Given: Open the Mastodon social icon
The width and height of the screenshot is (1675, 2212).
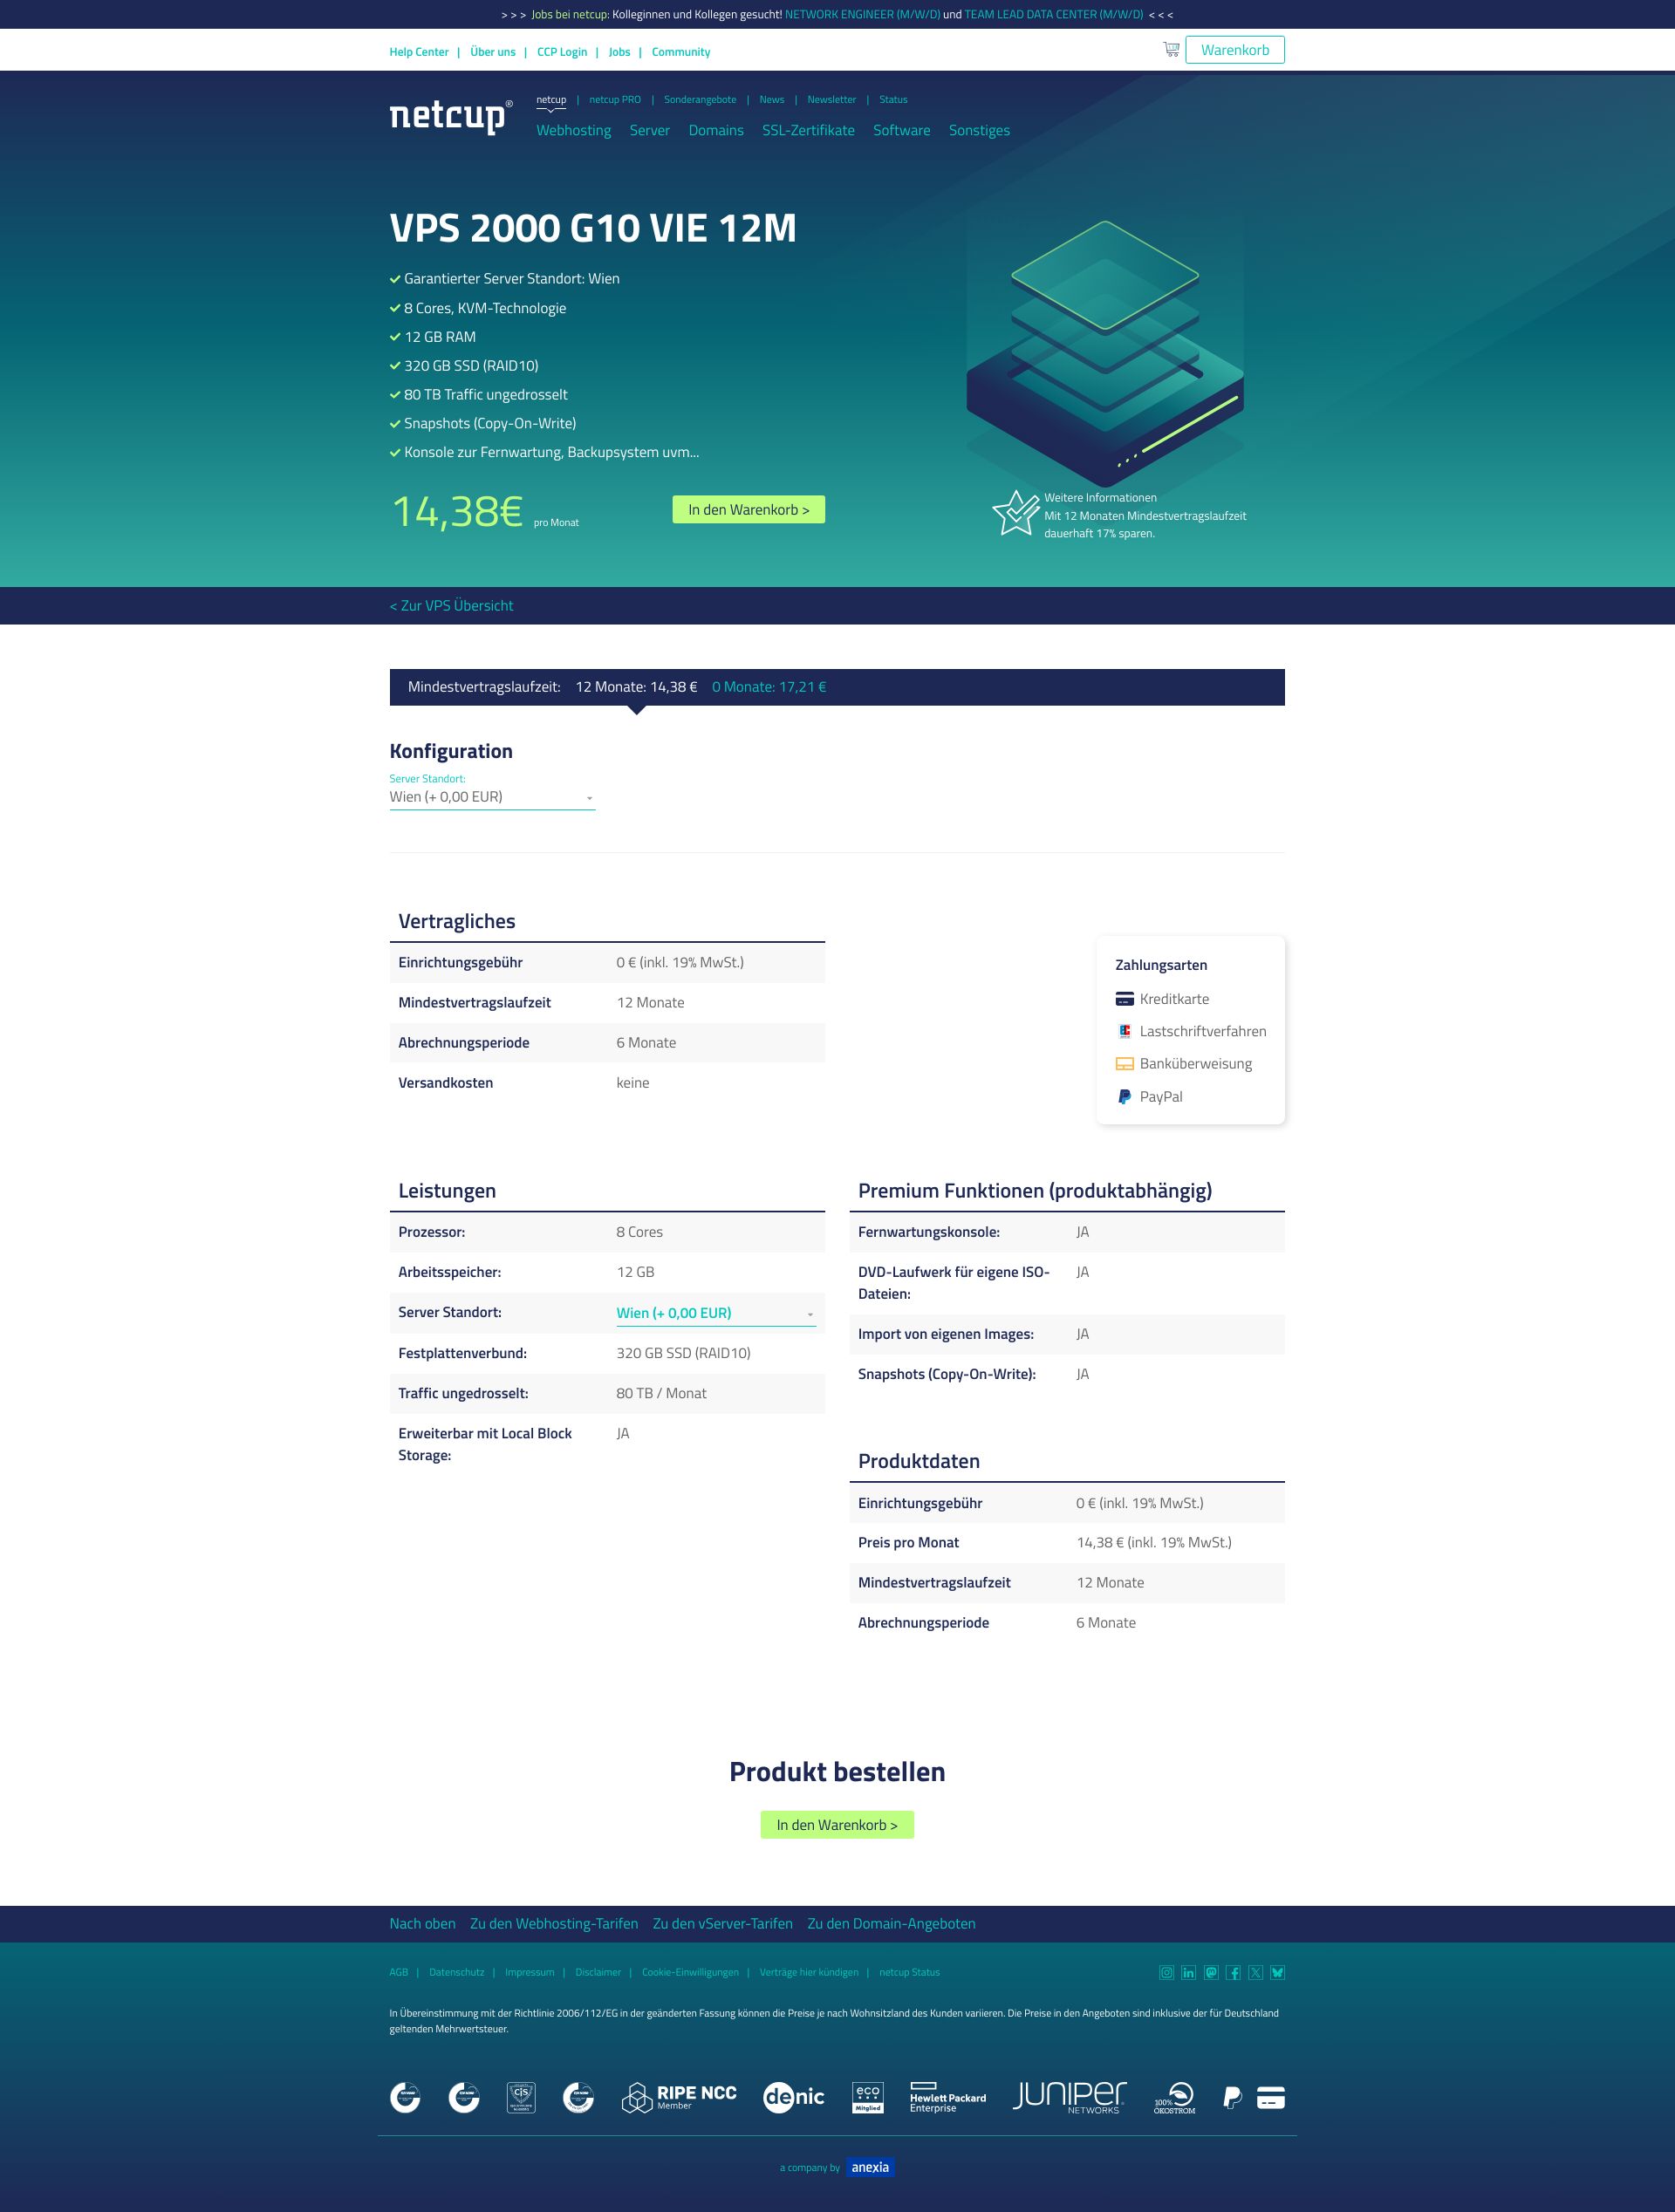Looking at the screenshot, I should click(1211, 1972).
